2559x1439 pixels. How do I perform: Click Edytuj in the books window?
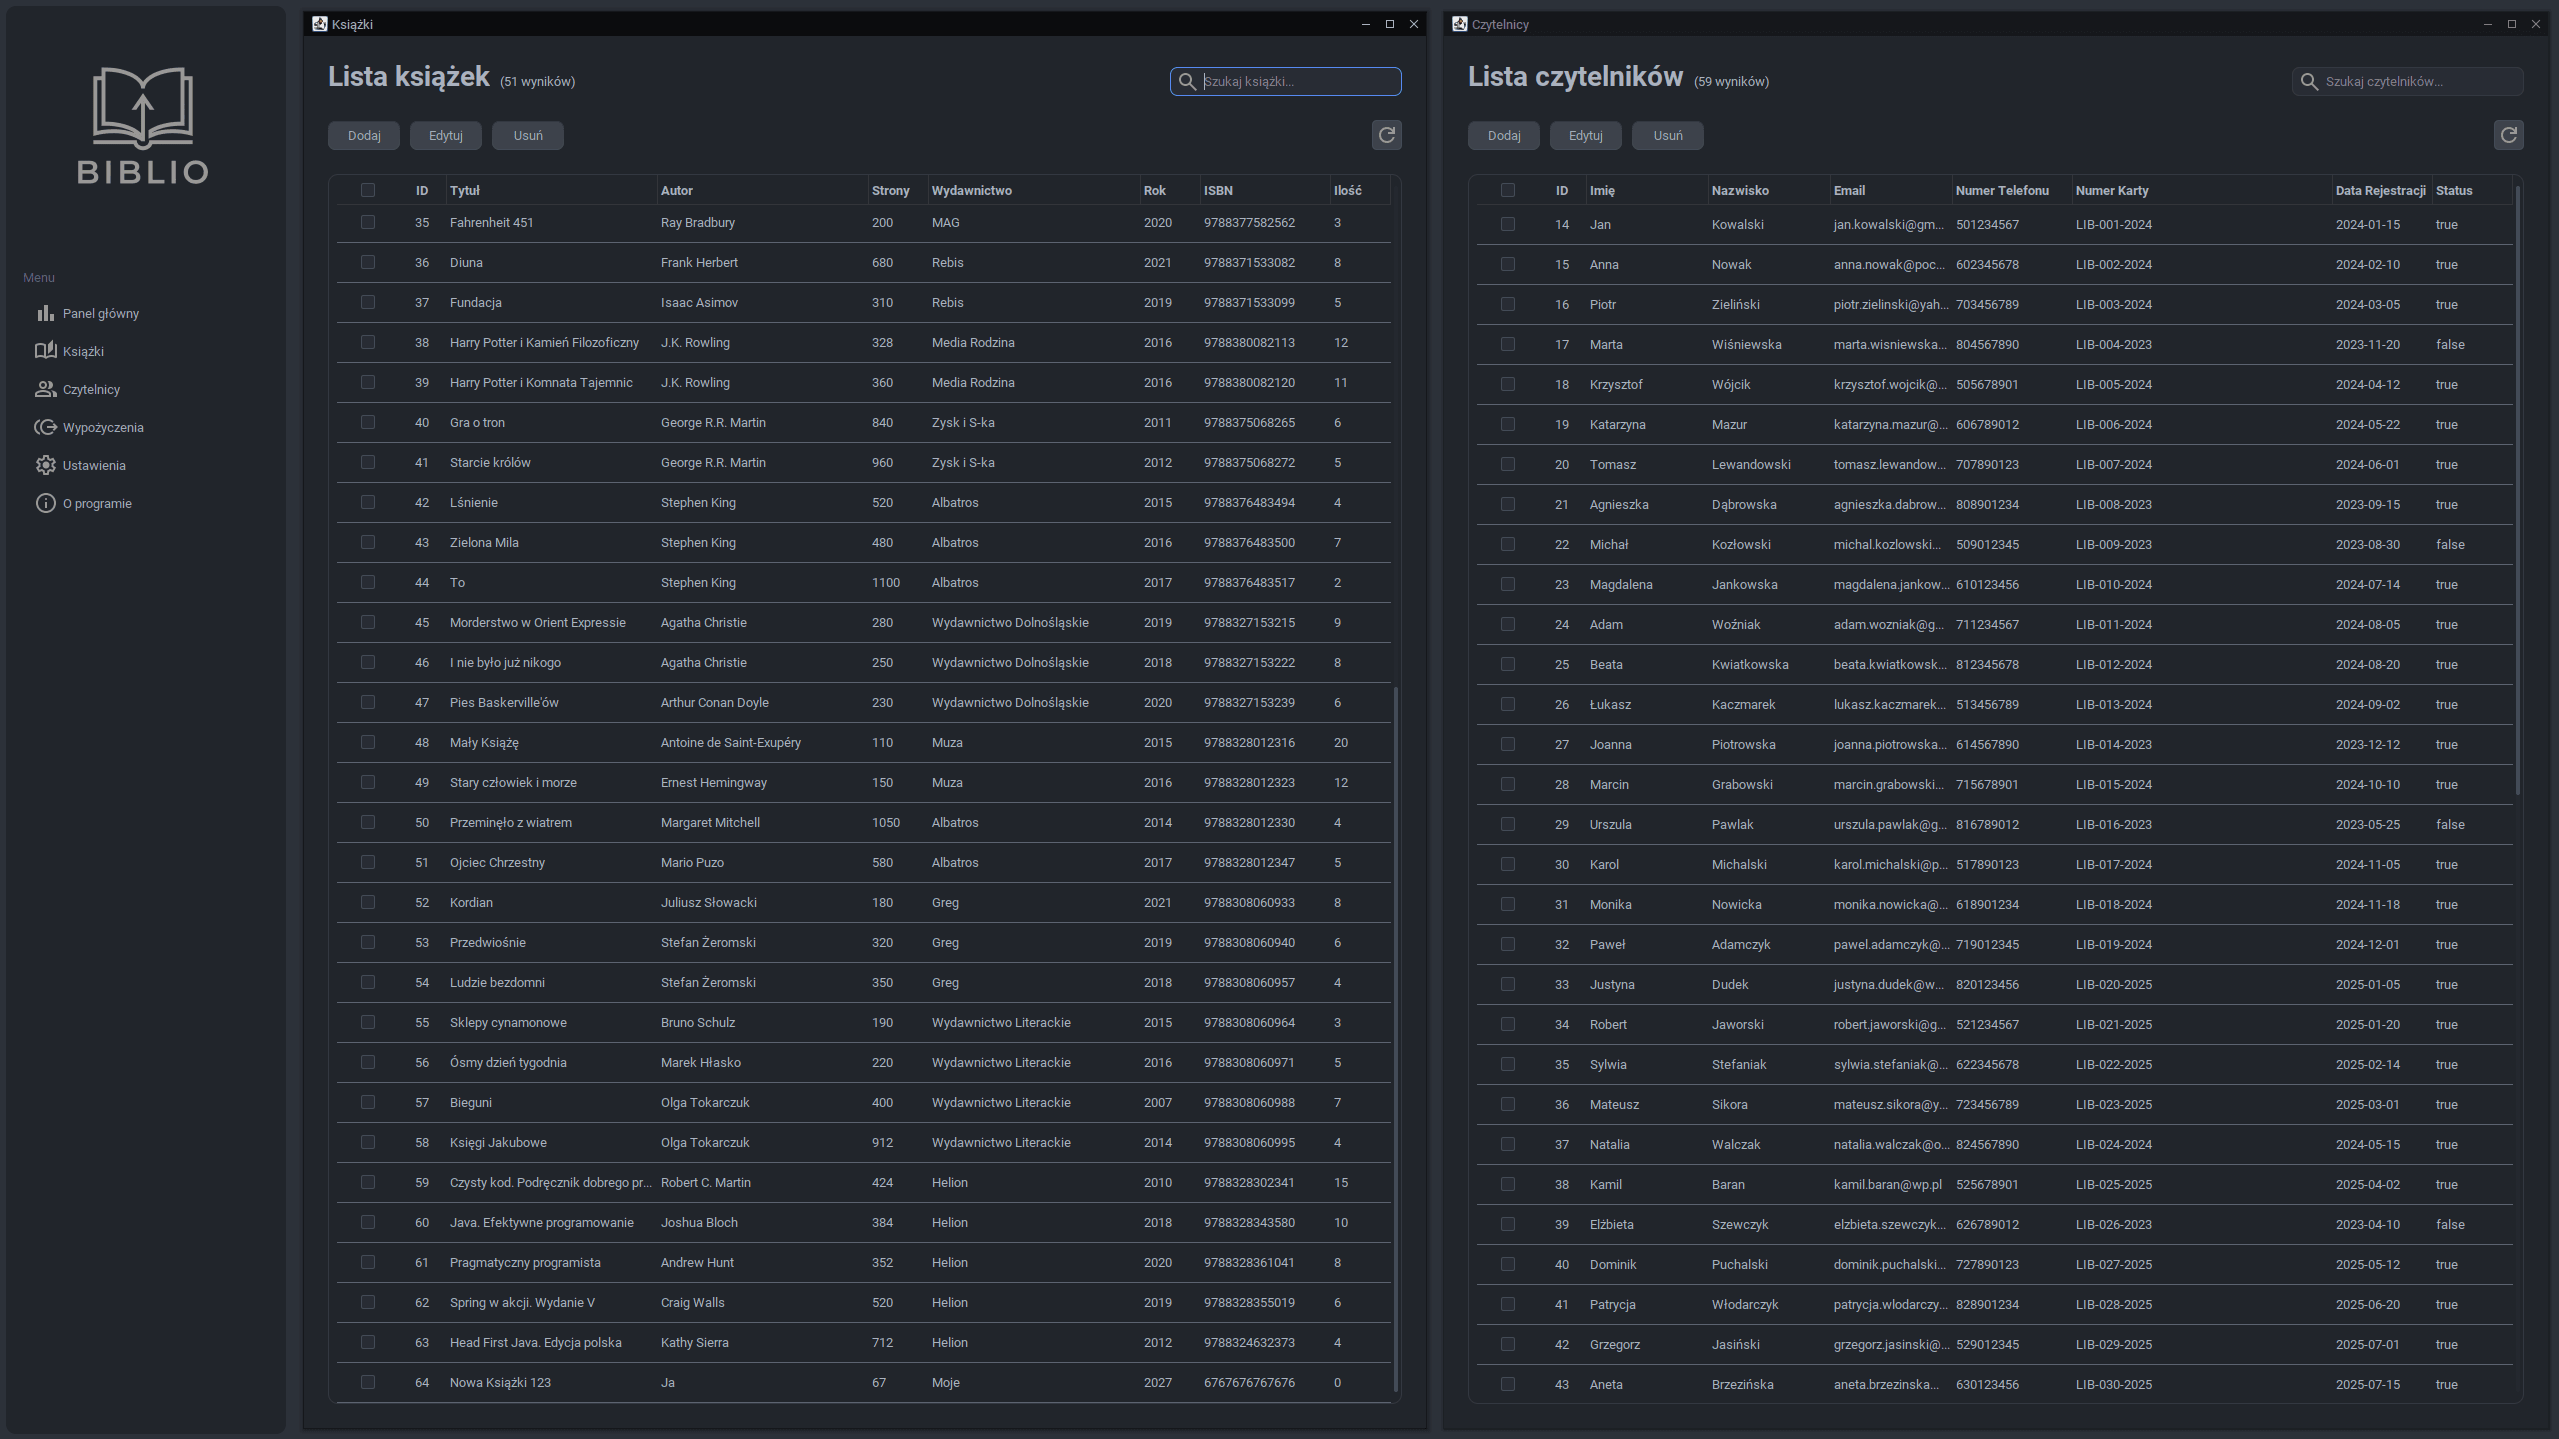[446, 135]
